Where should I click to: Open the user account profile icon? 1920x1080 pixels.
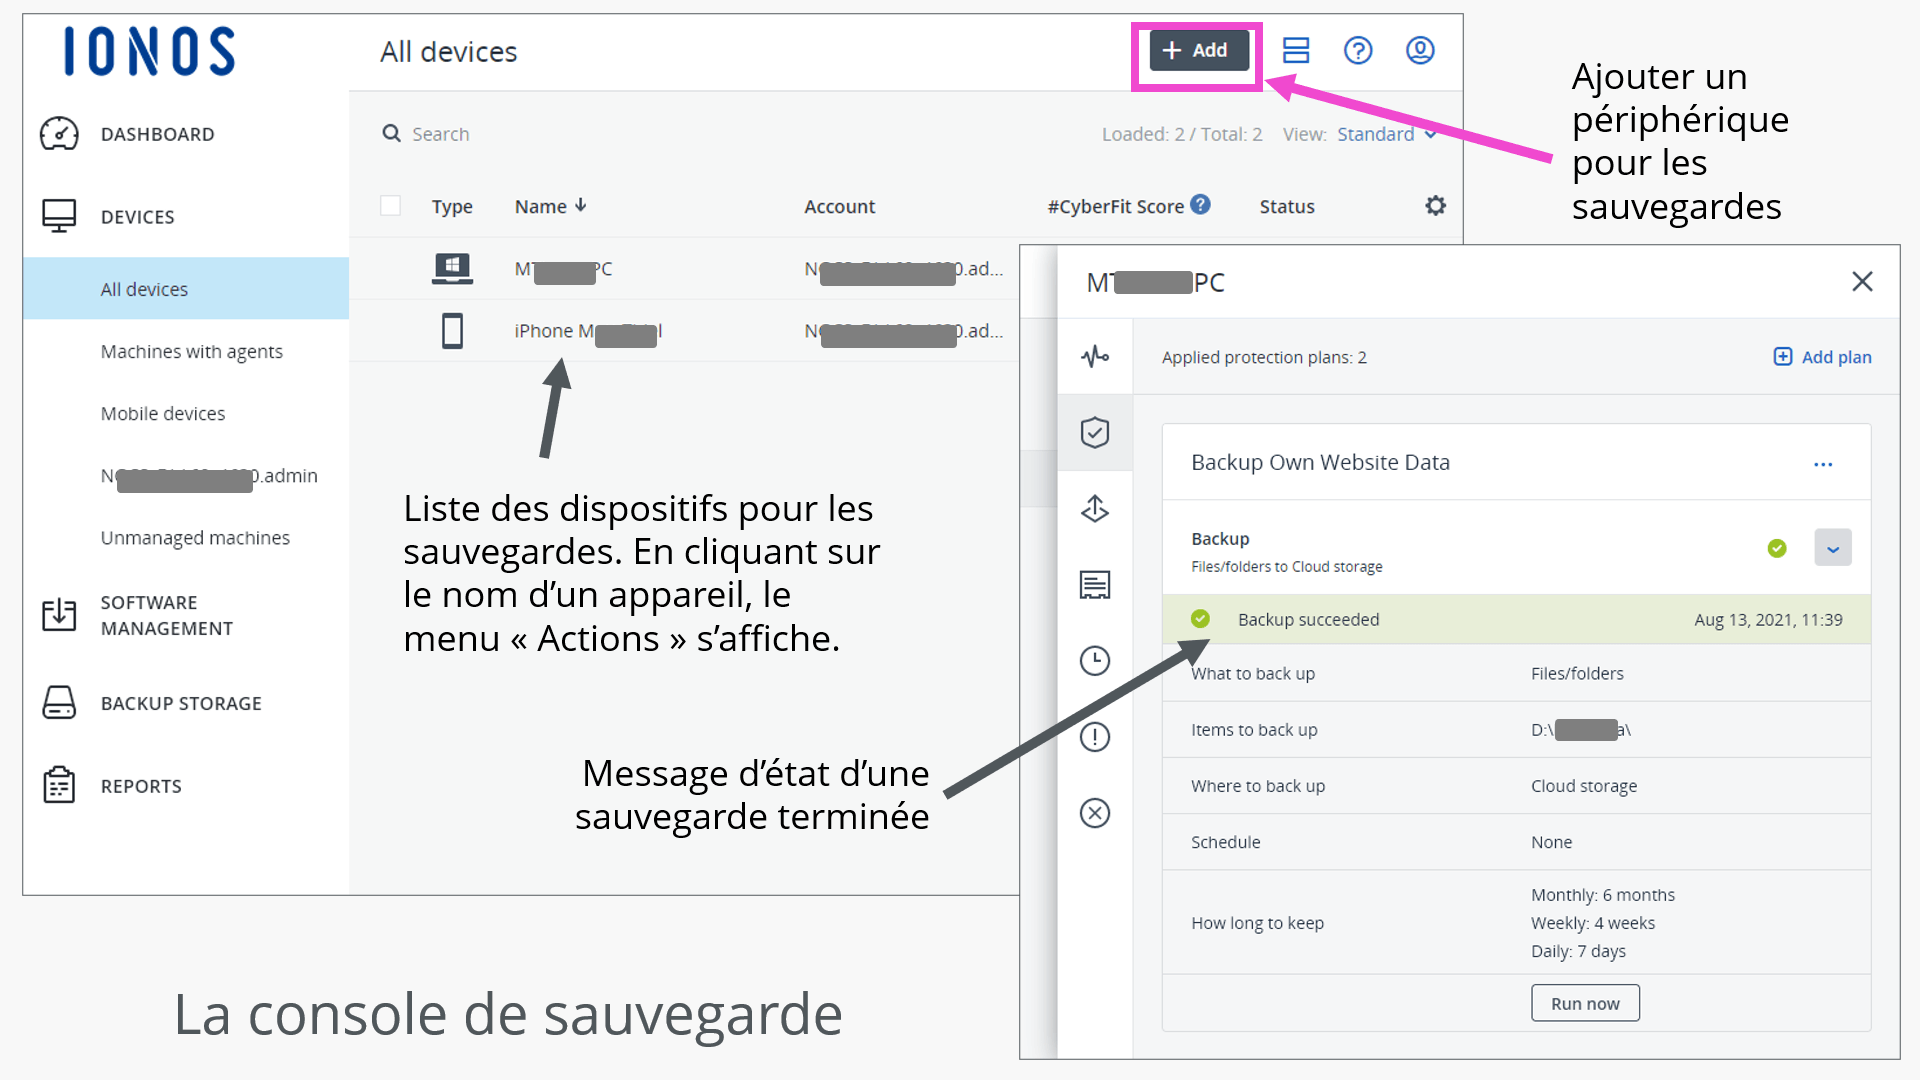point(1420,50)
